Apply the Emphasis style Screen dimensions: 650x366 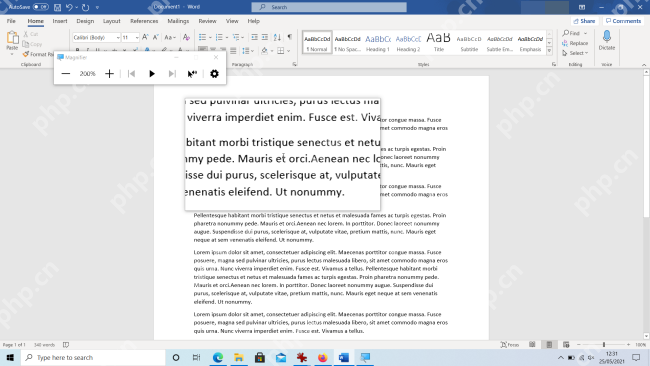click(530, 42)
